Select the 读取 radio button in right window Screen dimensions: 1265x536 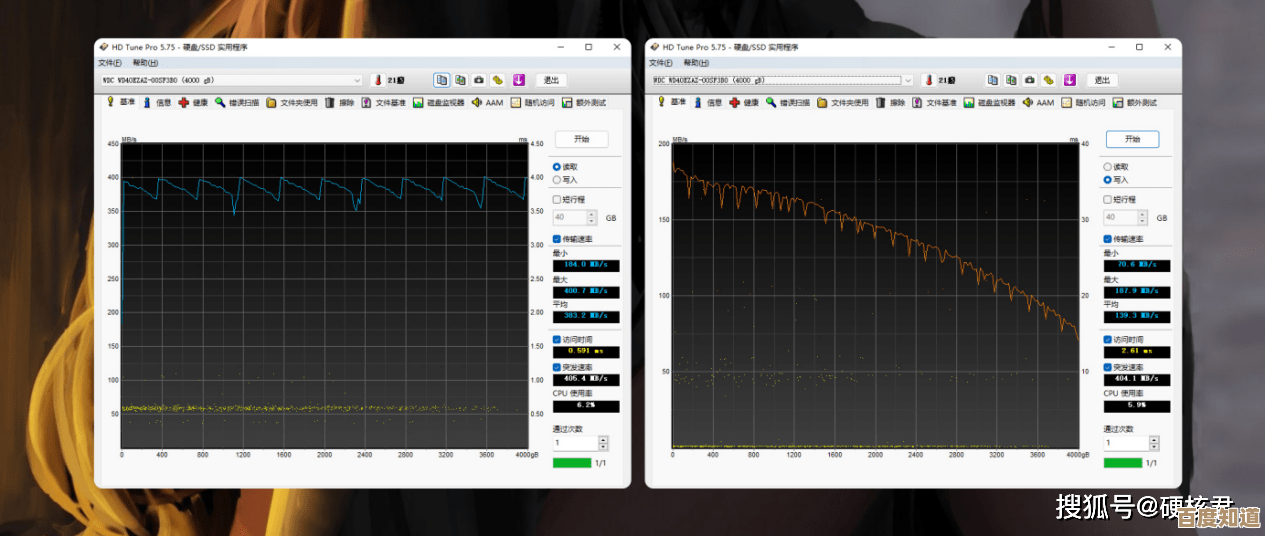point(1108,167)
